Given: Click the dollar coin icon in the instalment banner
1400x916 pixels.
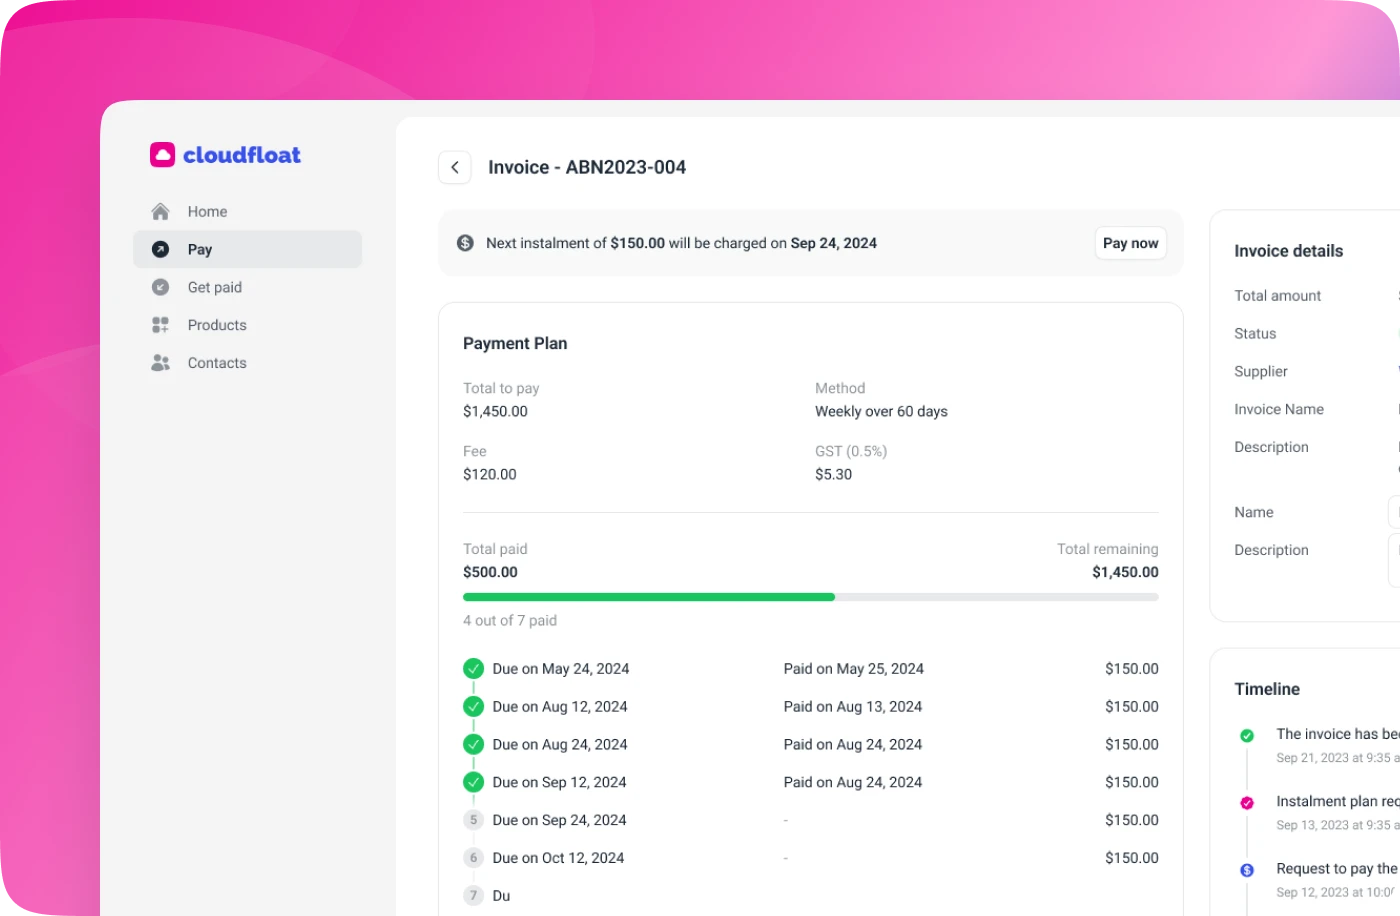Looking at the screenshot, I should (464, 242).
